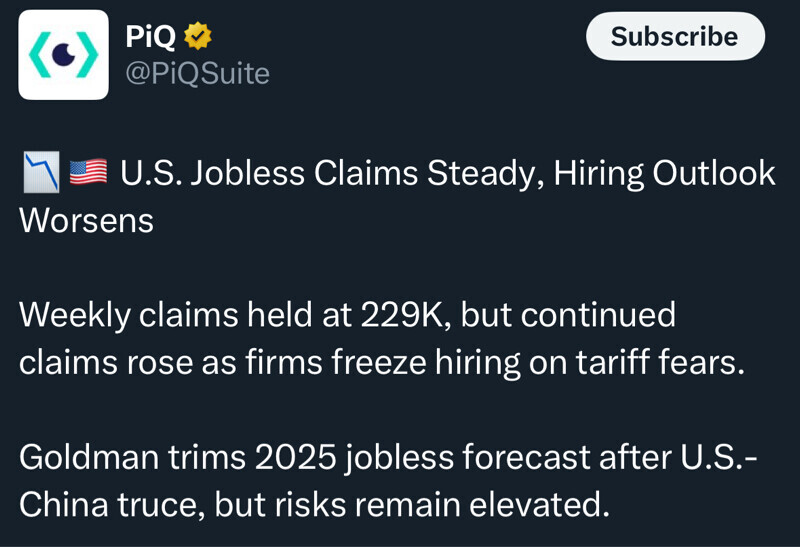Open the @PiQSuite handle link
The image size is (800, 547).
[197, 73]
